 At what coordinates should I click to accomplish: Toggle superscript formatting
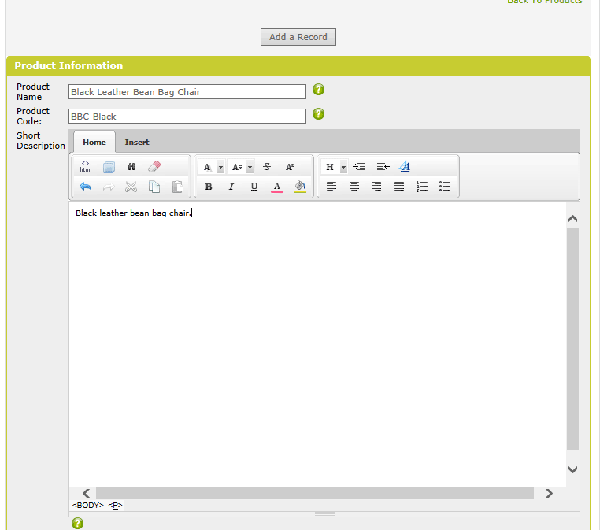click(290, 167)
